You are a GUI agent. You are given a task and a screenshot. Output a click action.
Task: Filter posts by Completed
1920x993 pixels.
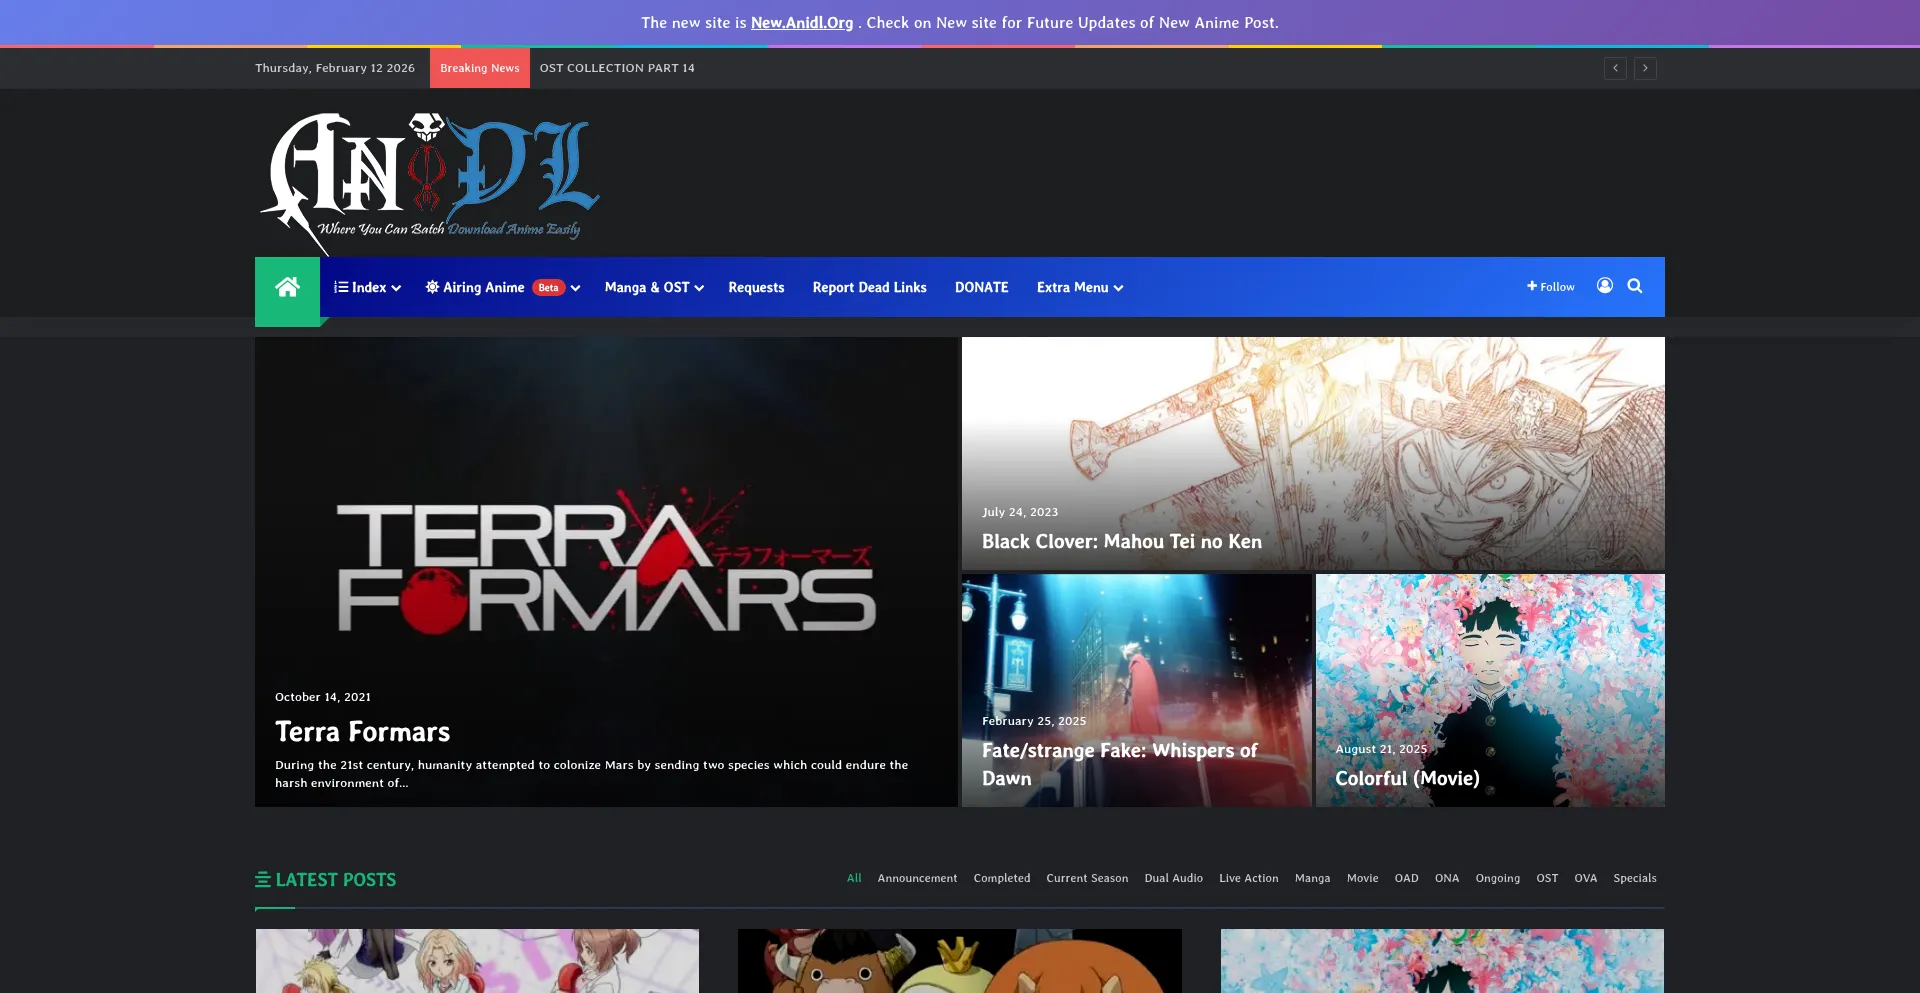(x=1001, y=878)
